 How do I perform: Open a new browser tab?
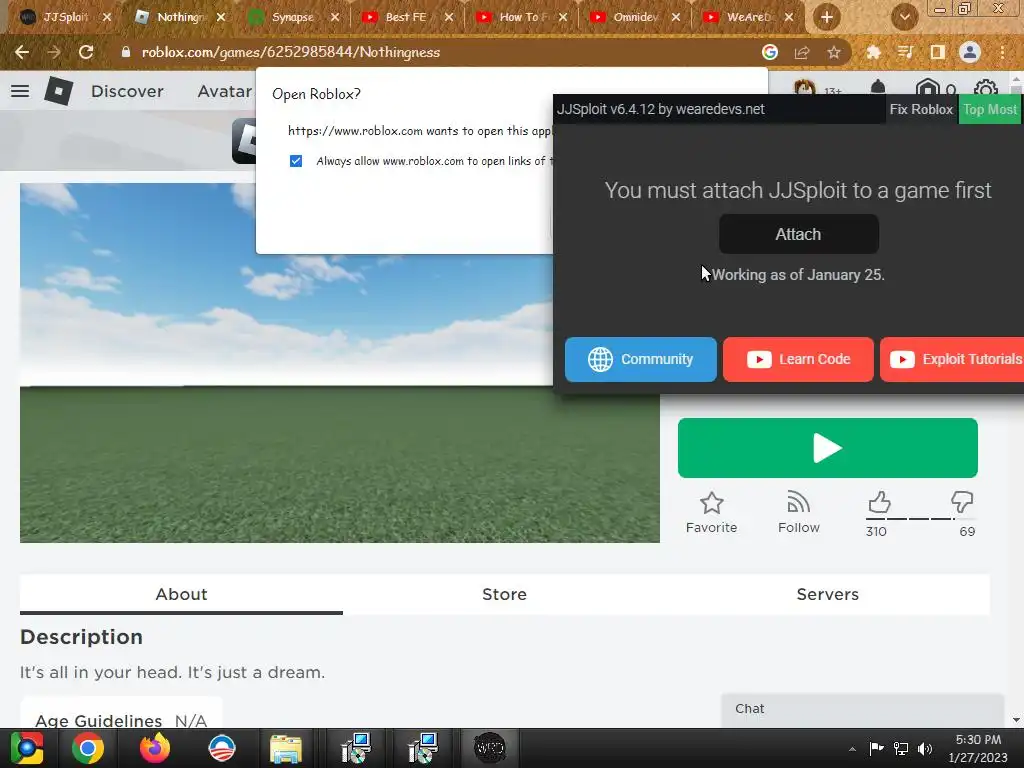click(826, 17)
